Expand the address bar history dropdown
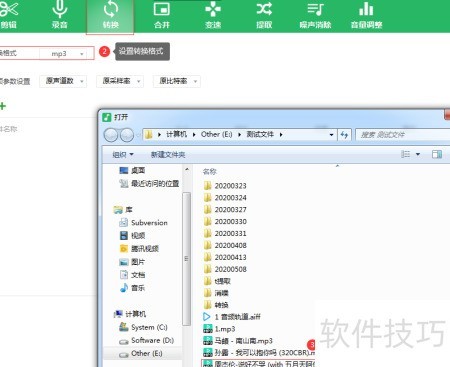 [x=331, y=135]
